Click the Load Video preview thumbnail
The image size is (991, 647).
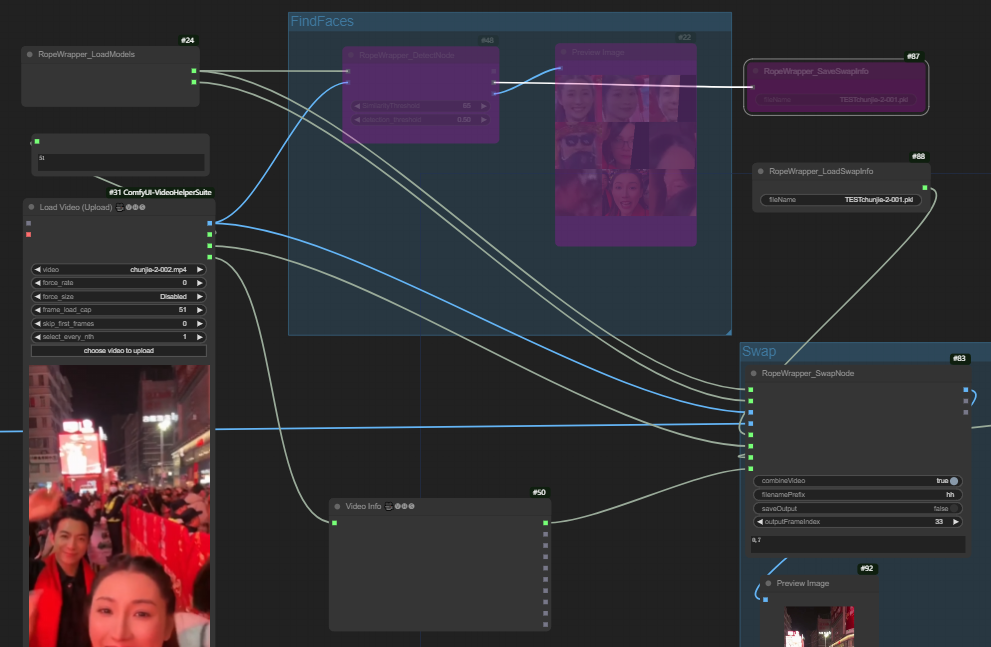coord(119,505)
